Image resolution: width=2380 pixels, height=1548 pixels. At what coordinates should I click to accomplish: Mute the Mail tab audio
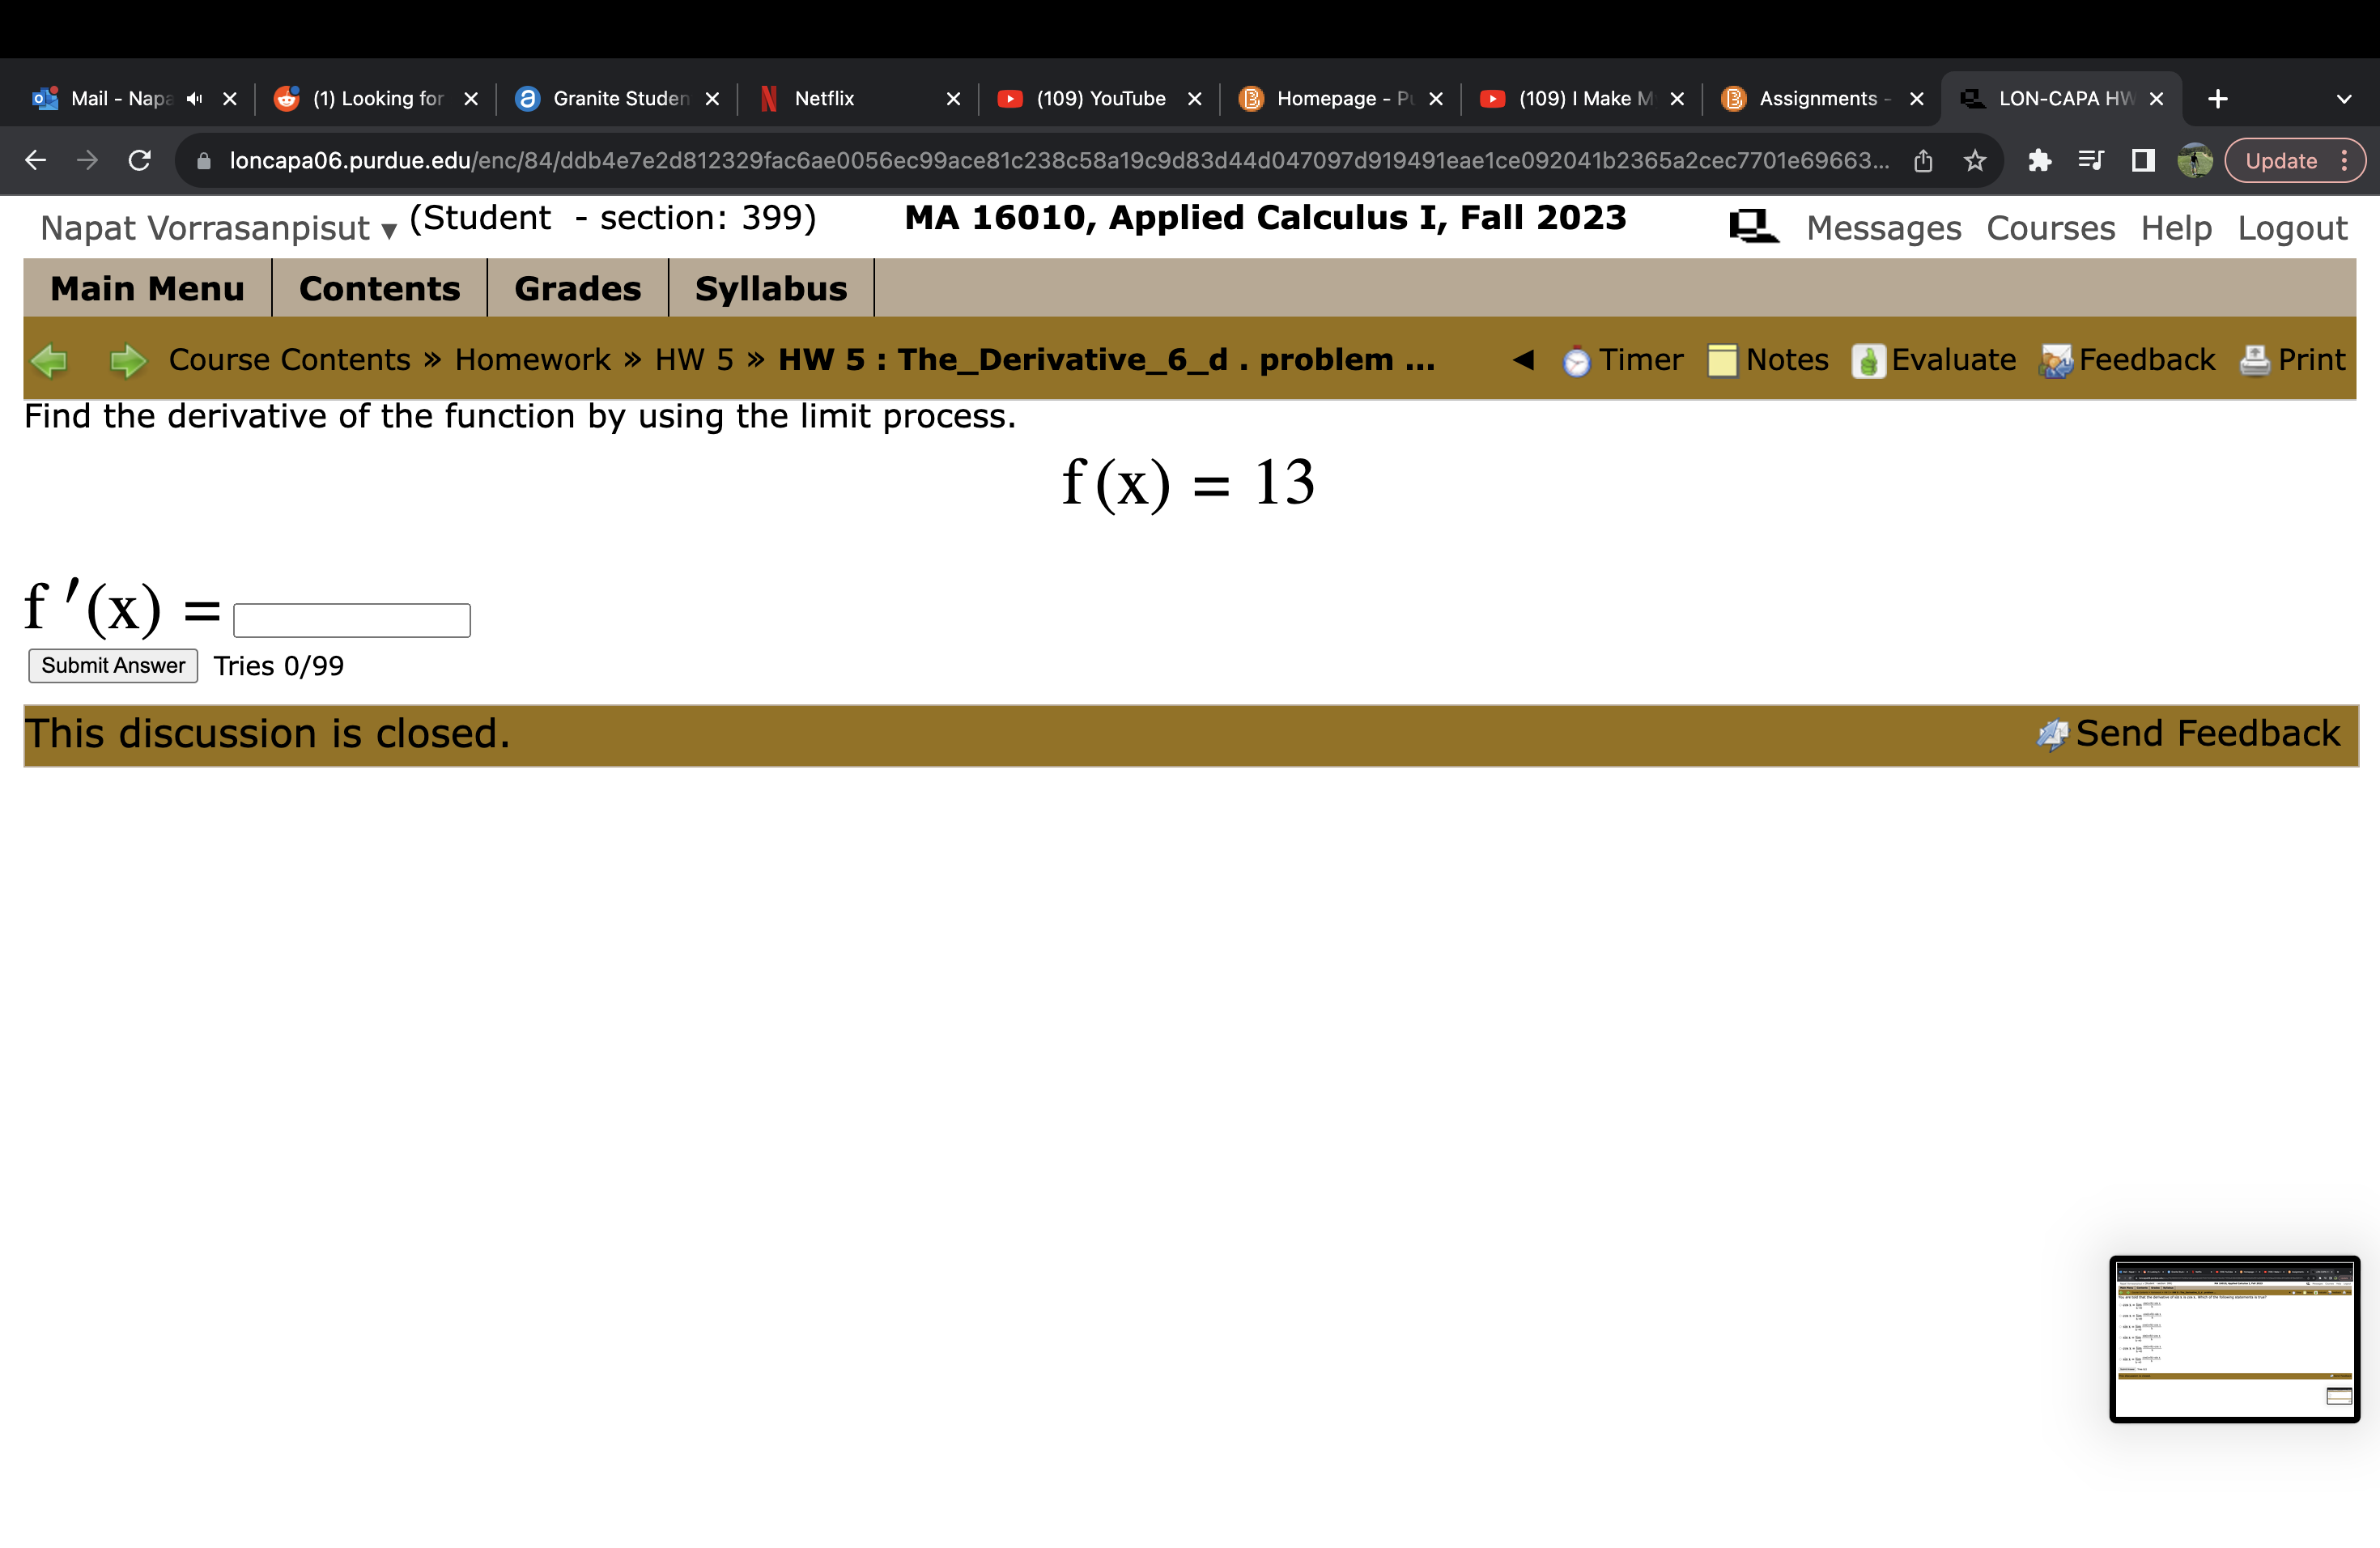(195, 99)
